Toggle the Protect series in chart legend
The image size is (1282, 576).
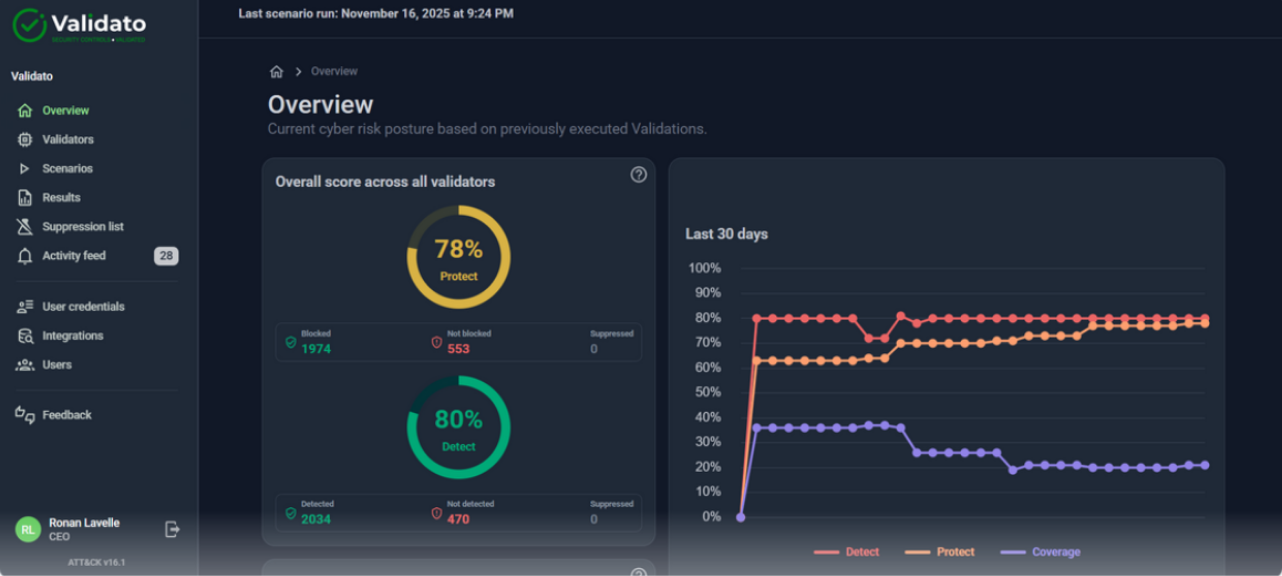[x=939, y=552]
